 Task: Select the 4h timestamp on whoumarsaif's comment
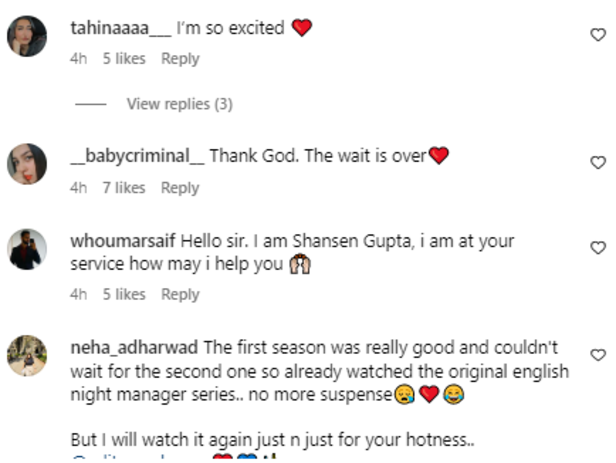[x=79, y=295]
